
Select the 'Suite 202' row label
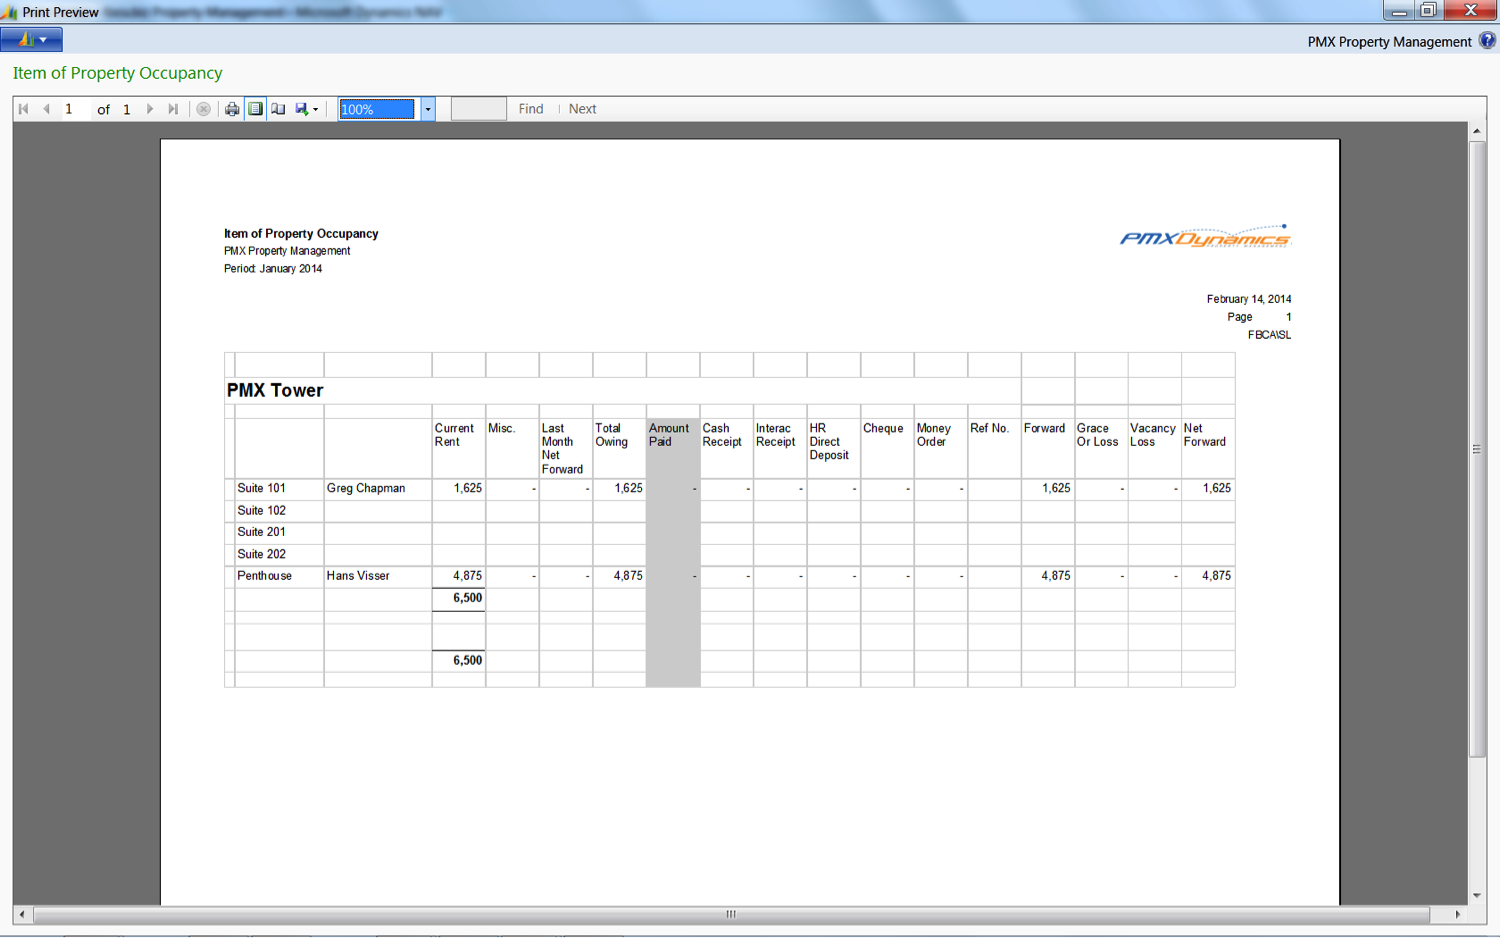[261, 555]
